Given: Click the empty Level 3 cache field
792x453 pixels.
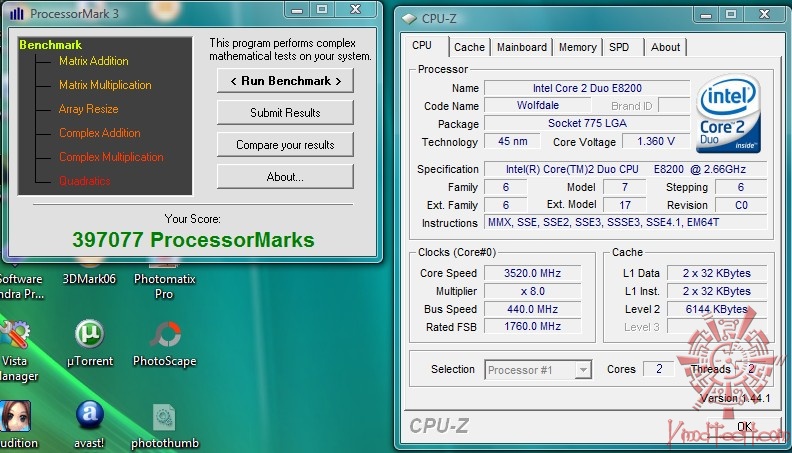Looking at the screenshot, I should 717,327.
